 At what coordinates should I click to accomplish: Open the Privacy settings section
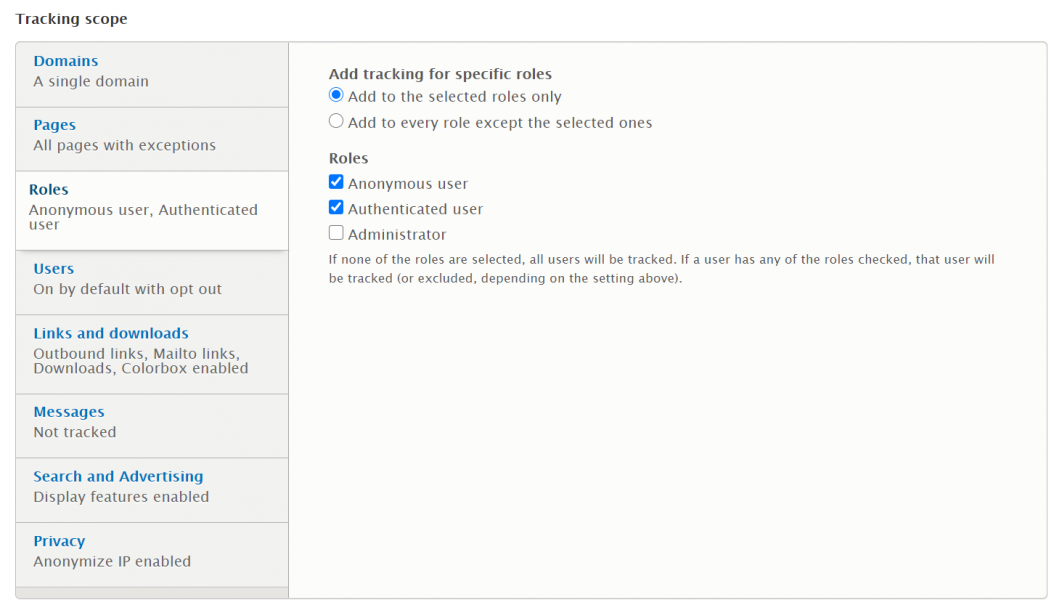click(x=59, y=541)
